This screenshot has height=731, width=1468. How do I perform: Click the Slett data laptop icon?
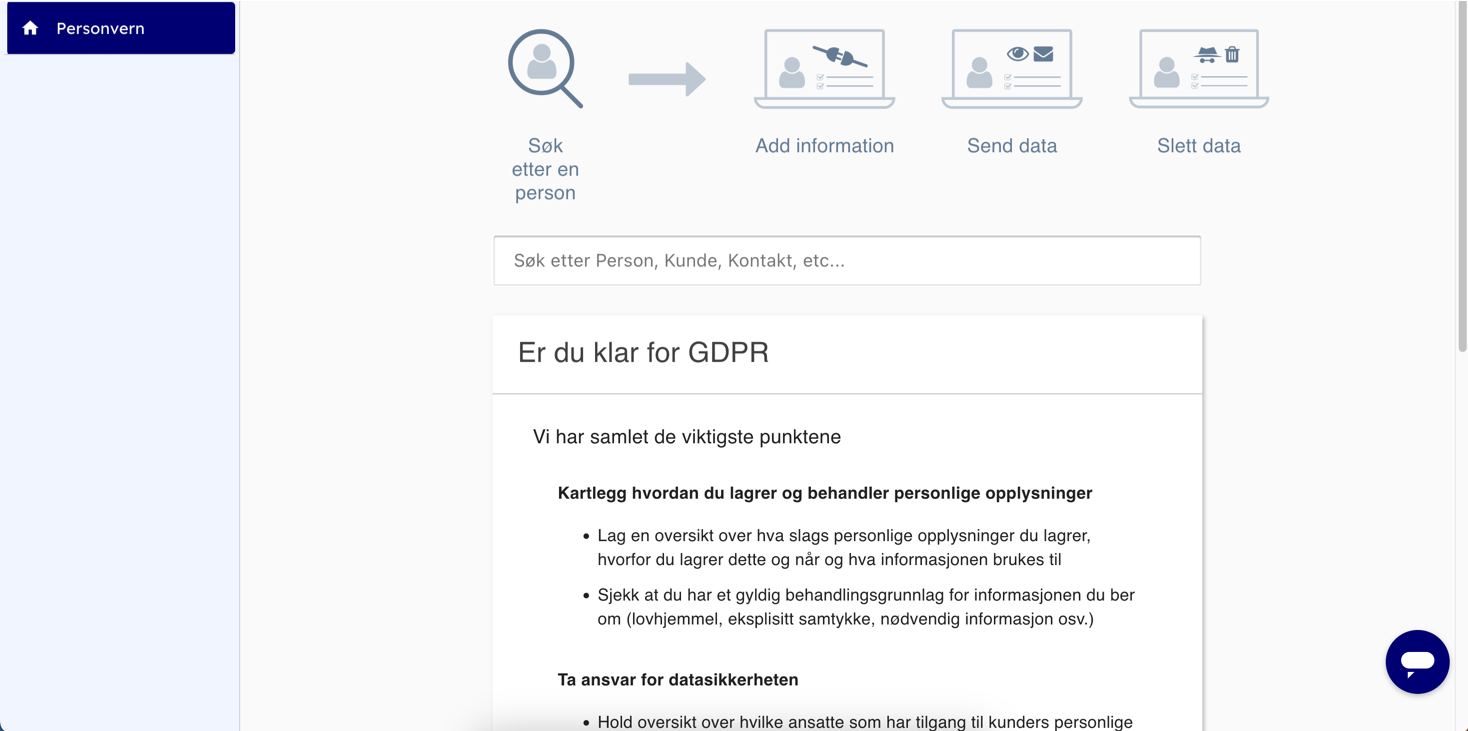pos(1198,69)
